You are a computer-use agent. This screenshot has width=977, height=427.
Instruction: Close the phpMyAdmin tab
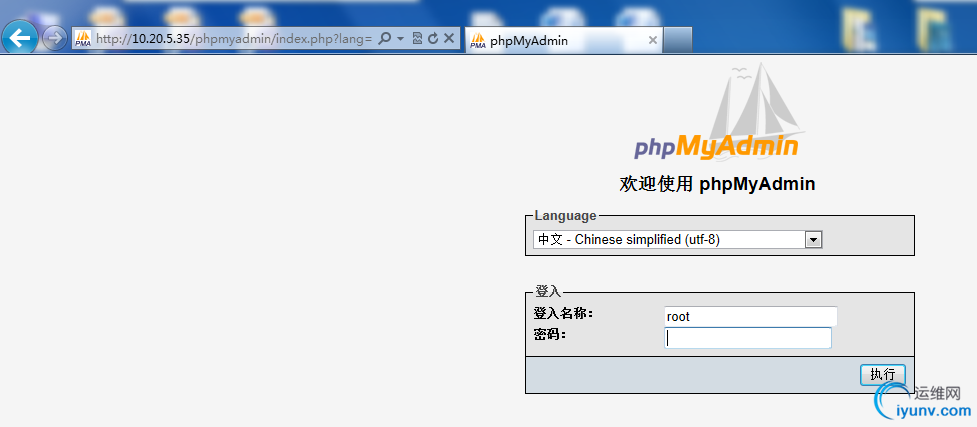(x=652, y=41)
